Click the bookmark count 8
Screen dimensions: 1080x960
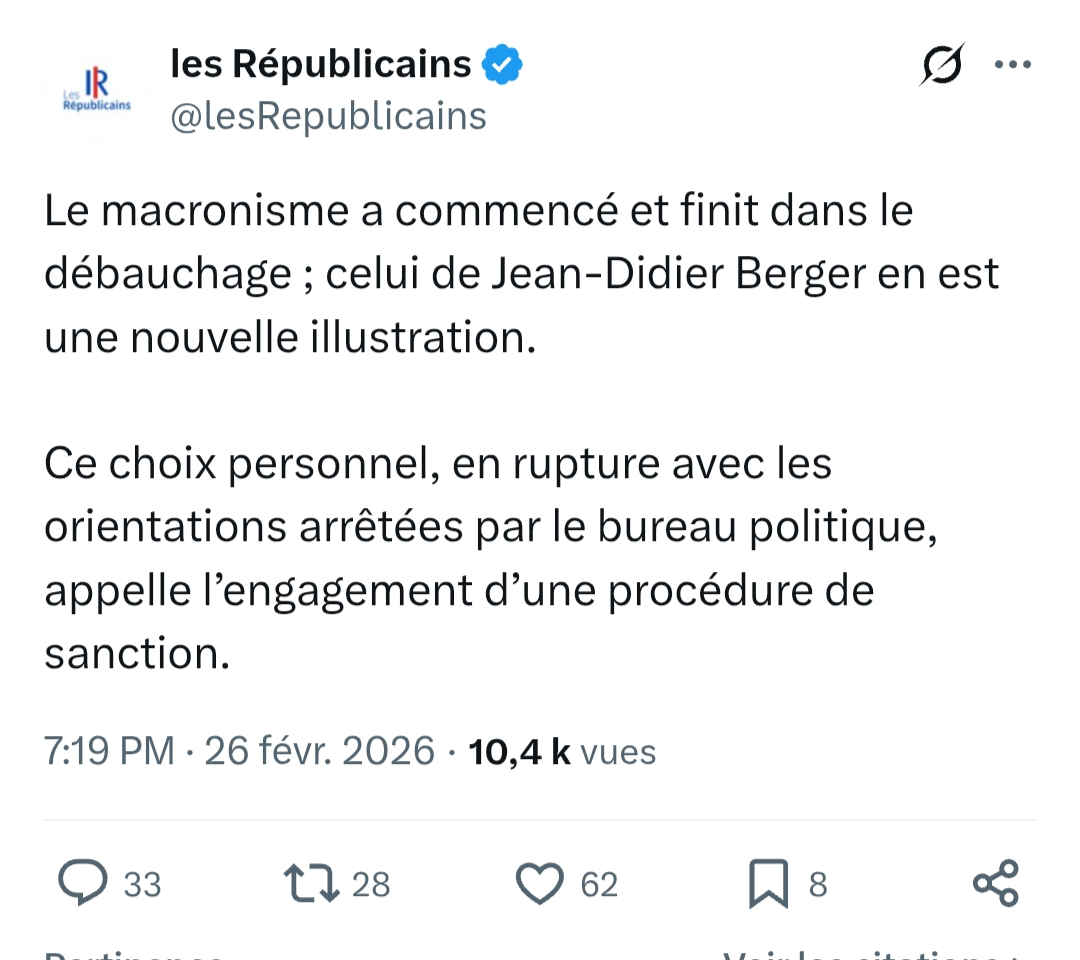[818, 885]
